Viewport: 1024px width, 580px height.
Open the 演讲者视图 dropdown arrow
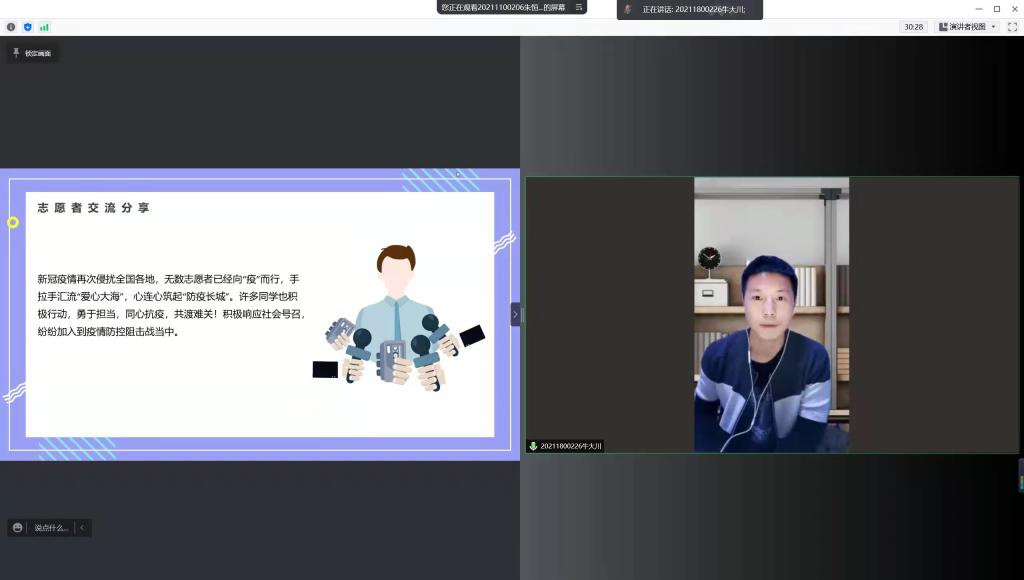pos(993,27)
